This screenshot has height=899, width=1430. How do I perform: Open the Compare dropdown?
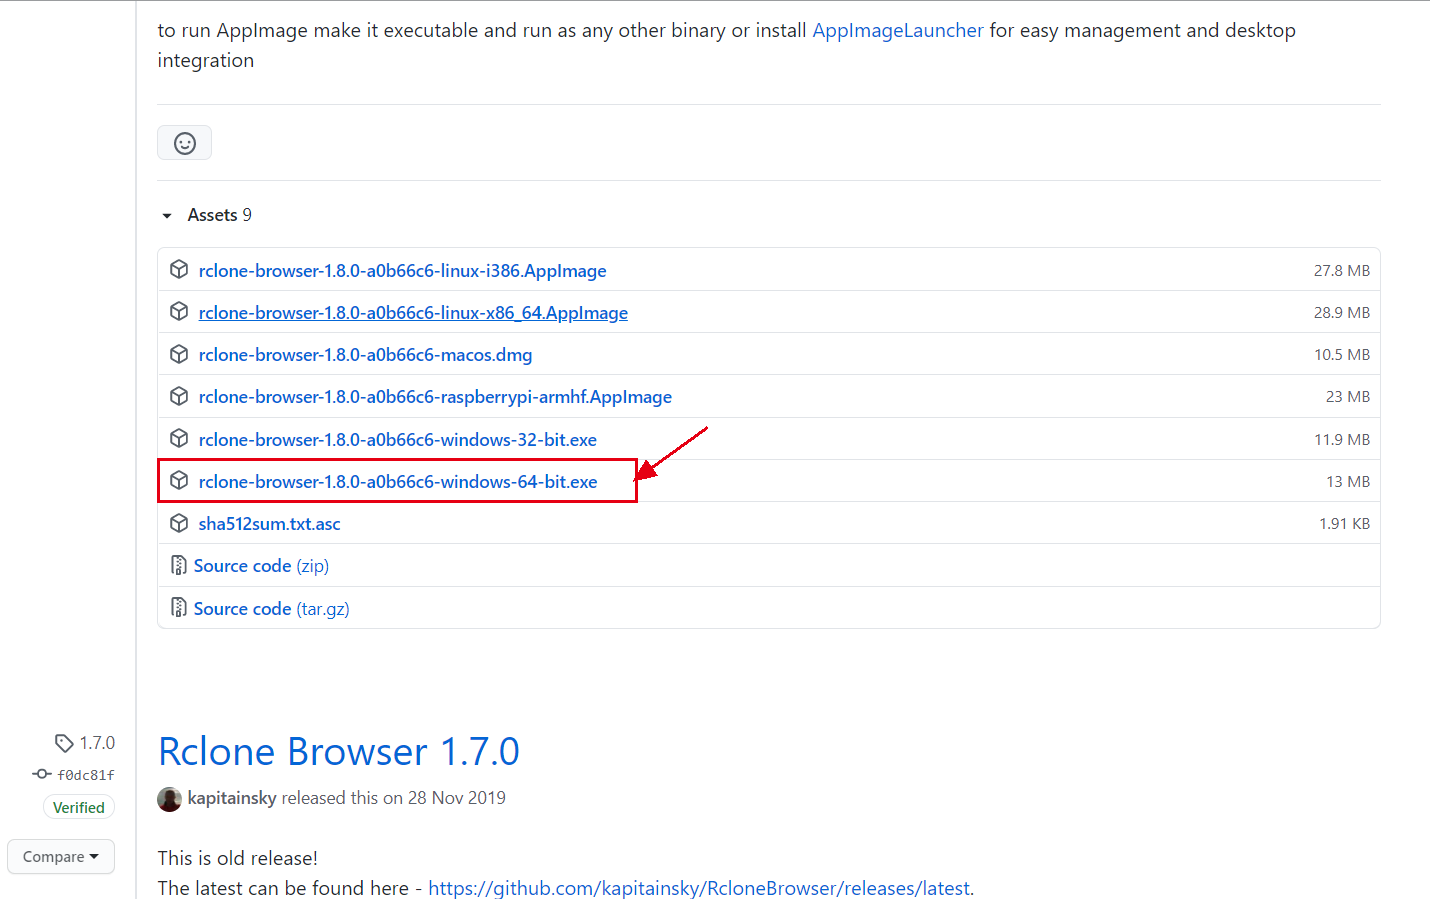tap(61, 857)
